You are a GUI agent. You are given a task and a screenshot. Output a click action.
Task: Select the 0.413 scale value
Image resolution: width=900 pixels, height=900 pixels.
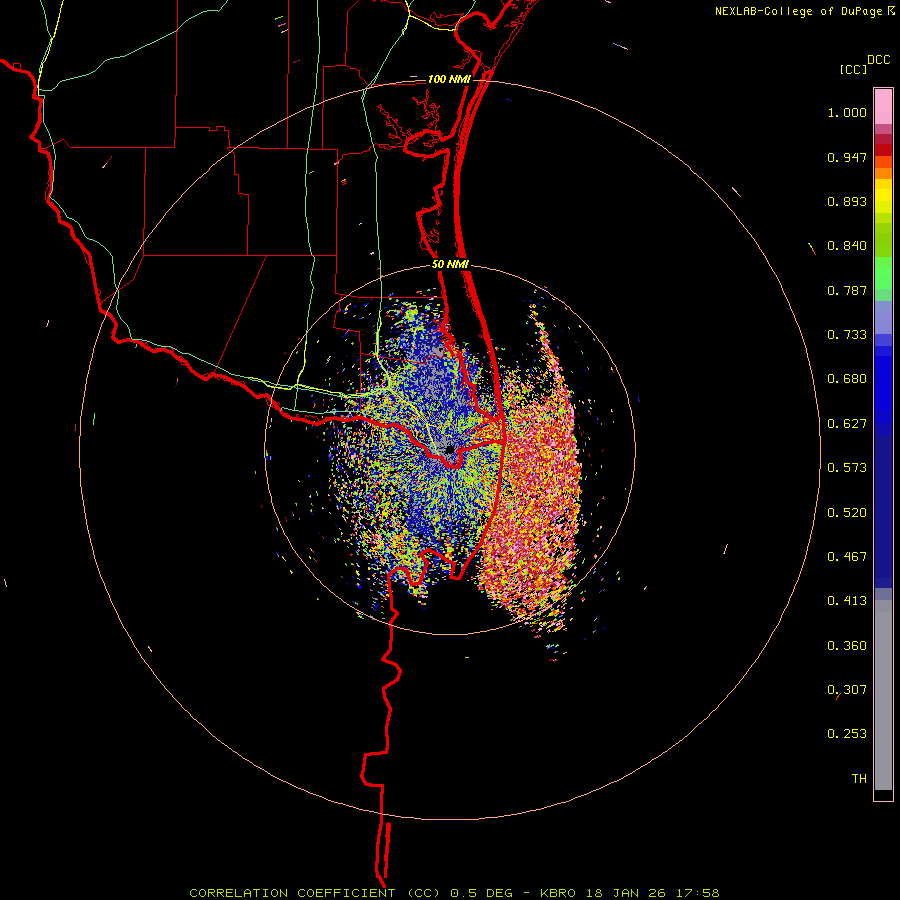click(847, 601)
